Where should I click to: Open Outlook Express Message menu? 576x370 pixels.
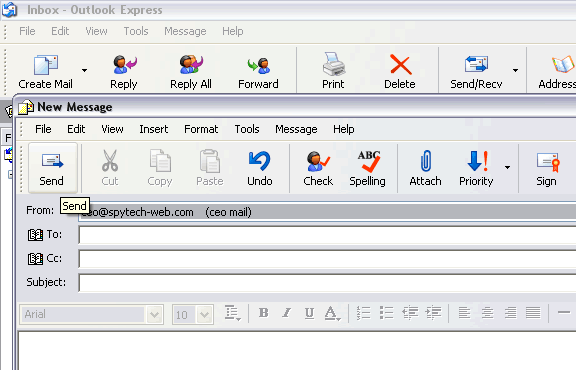click(185, 31)
